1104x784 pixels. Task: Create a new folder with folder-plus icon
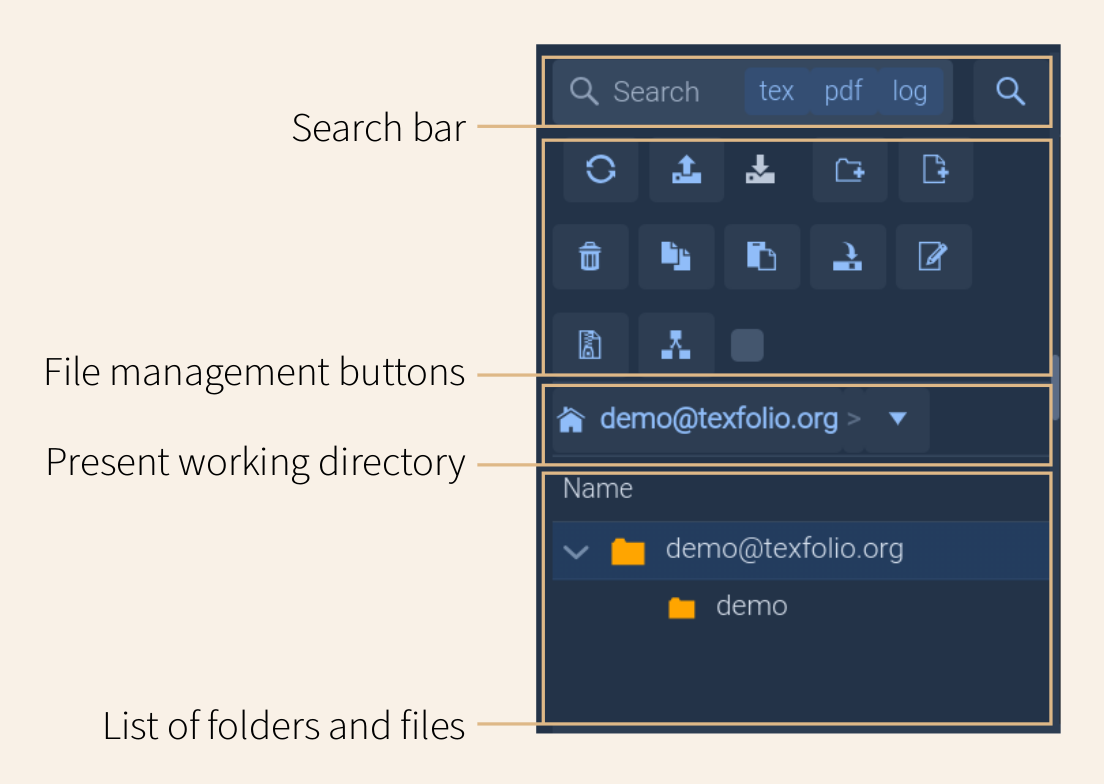[850, 170]
